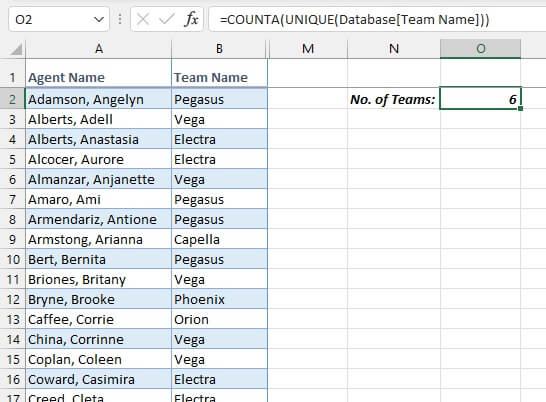Viewport: 546px width, 402px height.
Task: Click the 'No. of Teams:' label cell
Action: tap(394, 99)
